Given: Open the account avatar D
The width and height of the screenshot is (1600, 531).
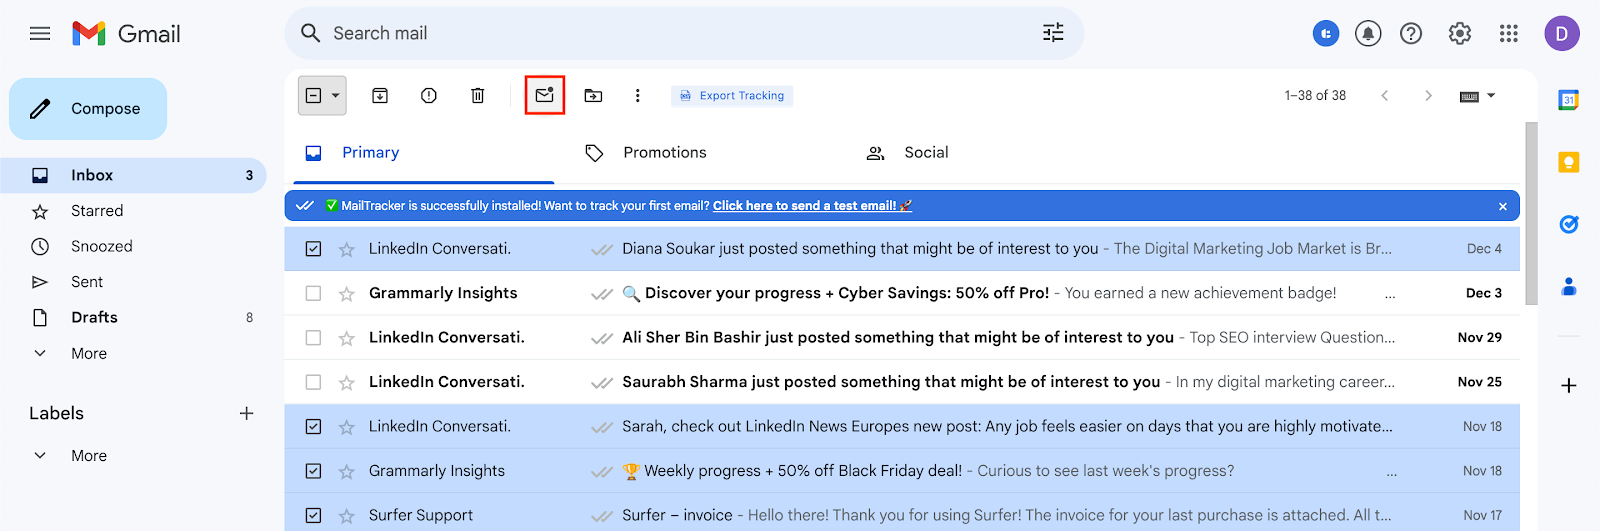Looking at the screenshot, I should pyautogui.click(x=1562, y=34).
